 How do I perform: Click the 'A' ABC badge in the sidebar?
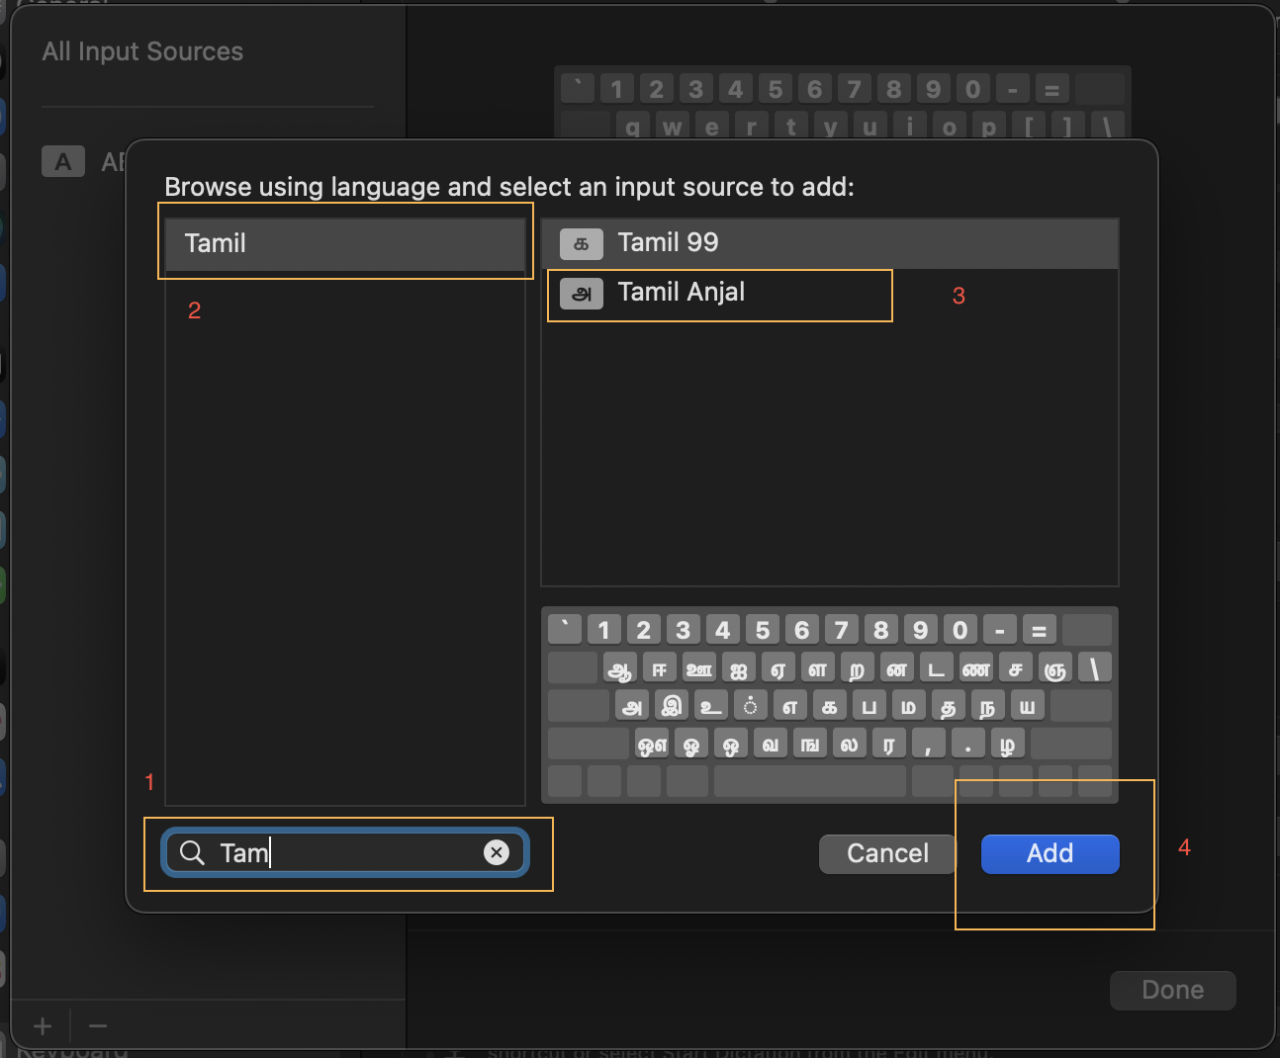click(x=63, y=161)
